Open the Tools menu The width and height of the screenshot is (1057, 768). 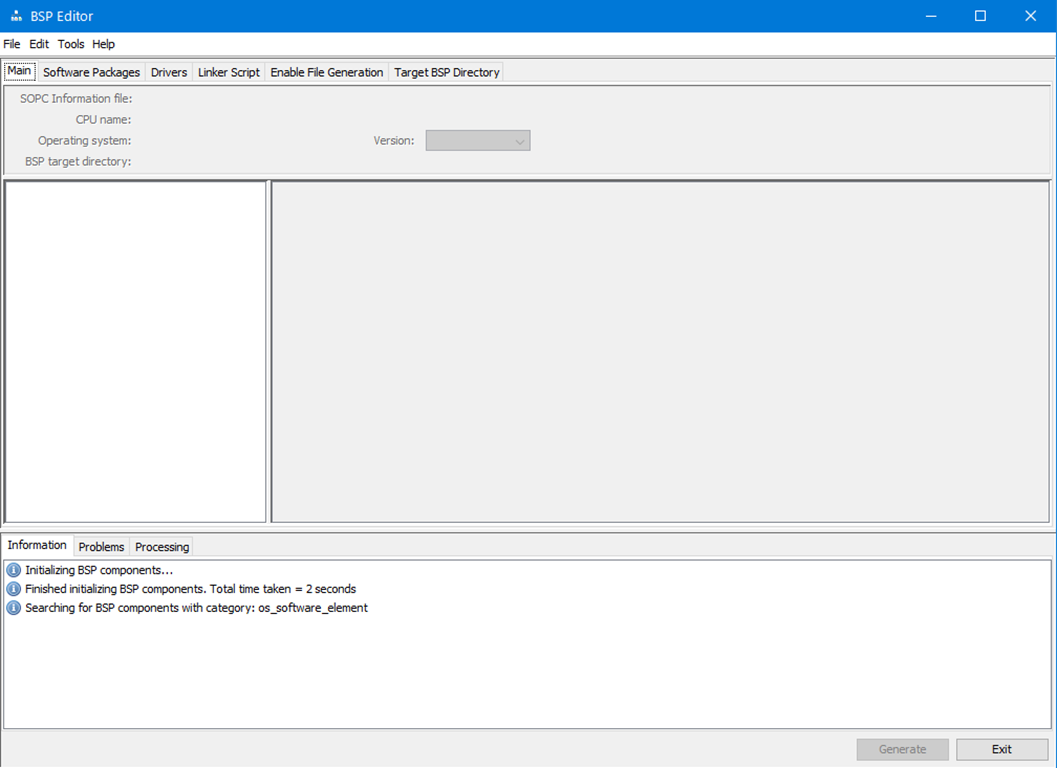tap(71, 44)
